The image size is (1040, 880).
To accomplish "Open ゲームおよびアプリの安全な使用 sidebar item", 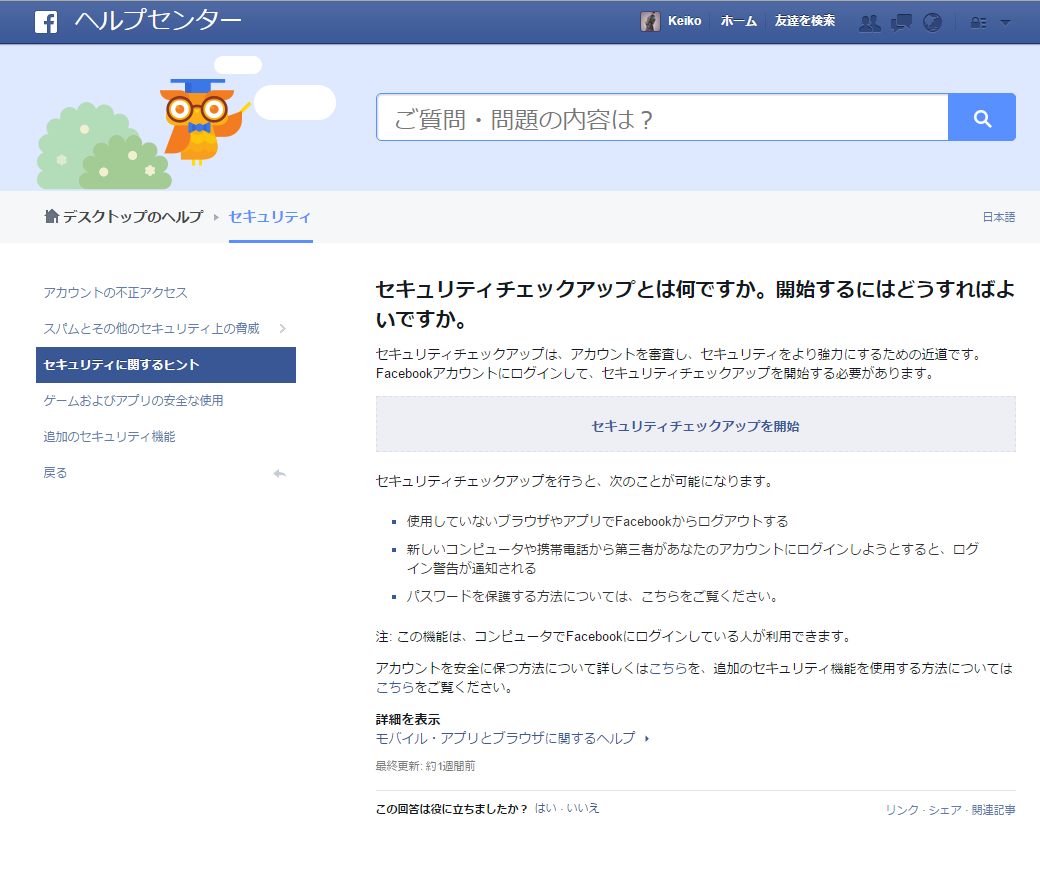I will pyautogui.click(x=133, y=401).
